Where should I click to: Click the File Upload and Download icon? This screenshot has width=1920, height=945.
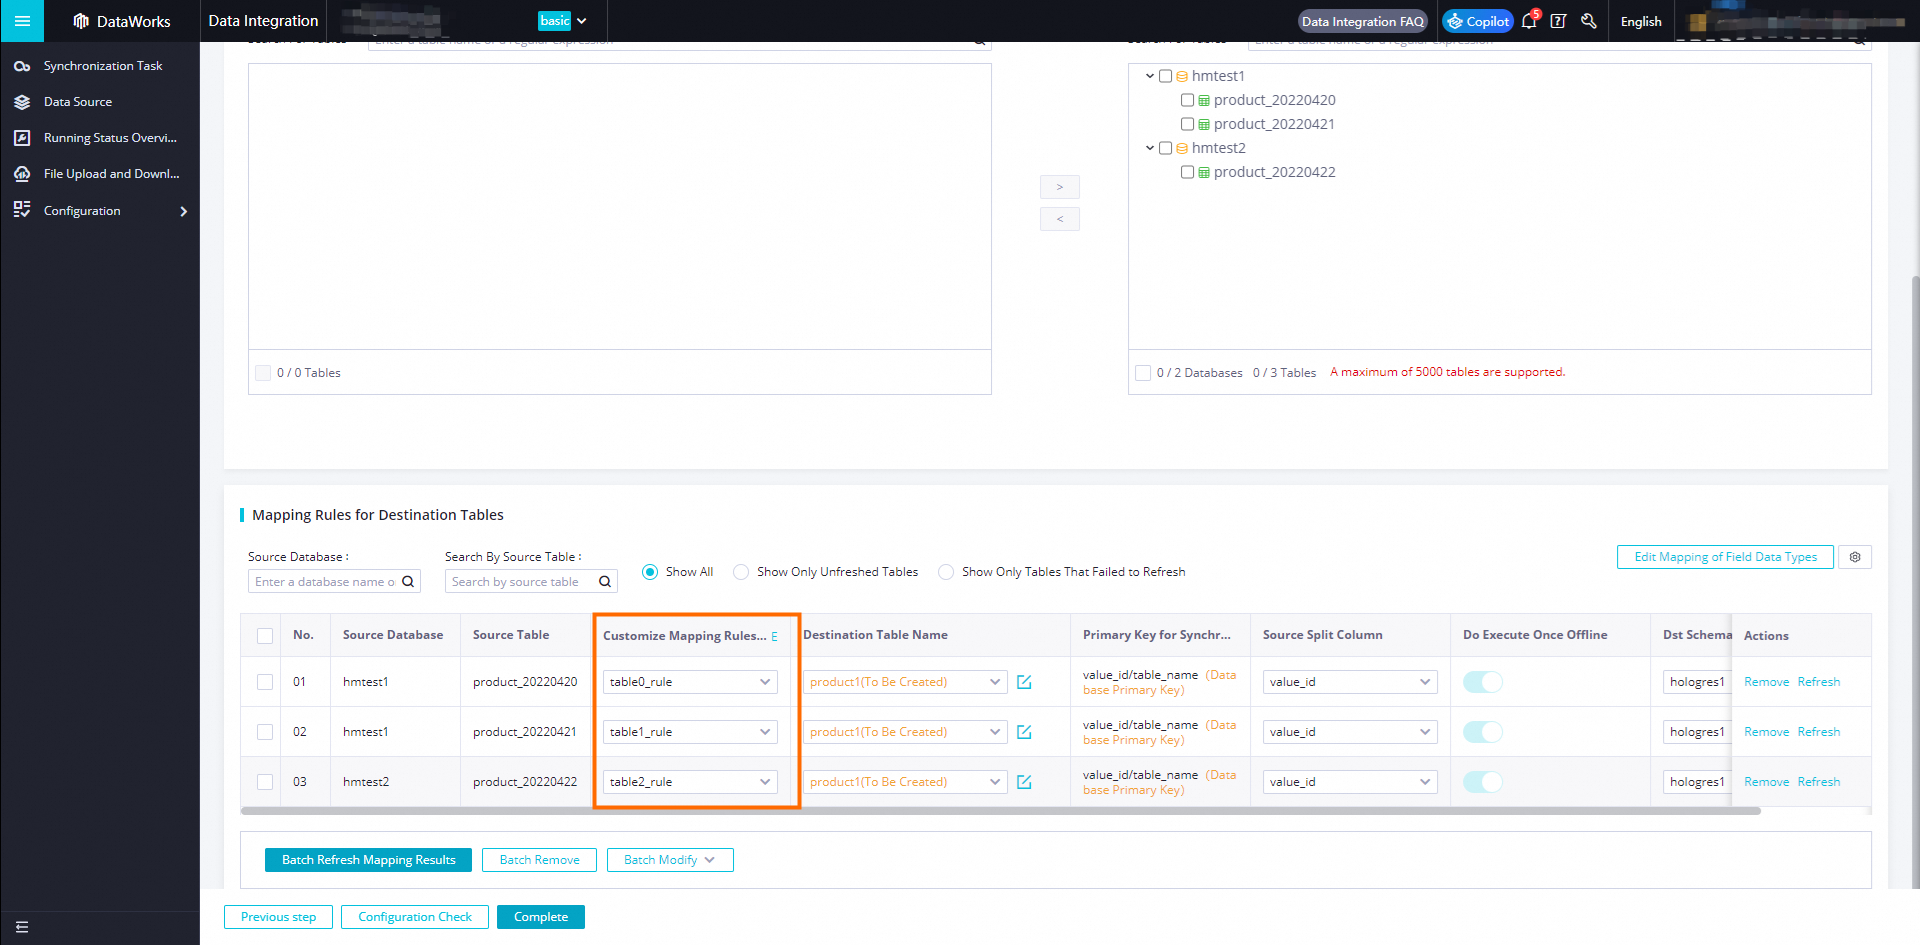pos(22,174)
